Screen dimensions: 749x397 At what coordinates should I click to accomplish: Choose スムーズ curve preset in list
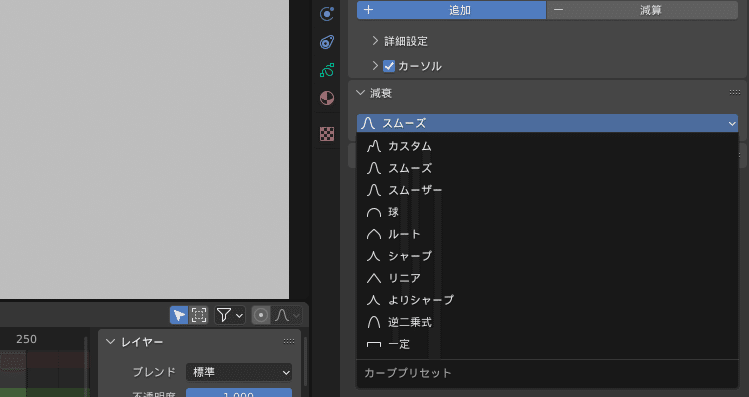[547, 168]
